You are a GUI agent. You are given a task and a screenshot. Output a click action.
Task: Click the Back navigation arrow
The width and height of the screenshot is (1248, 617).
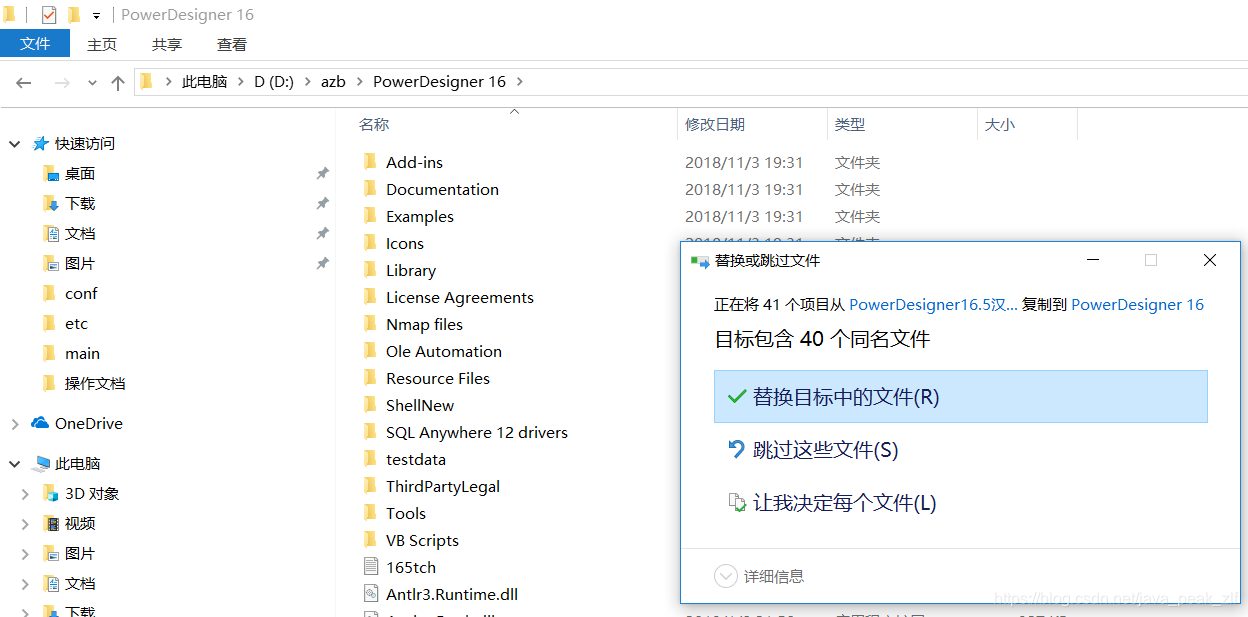click(x=24, y=83)
